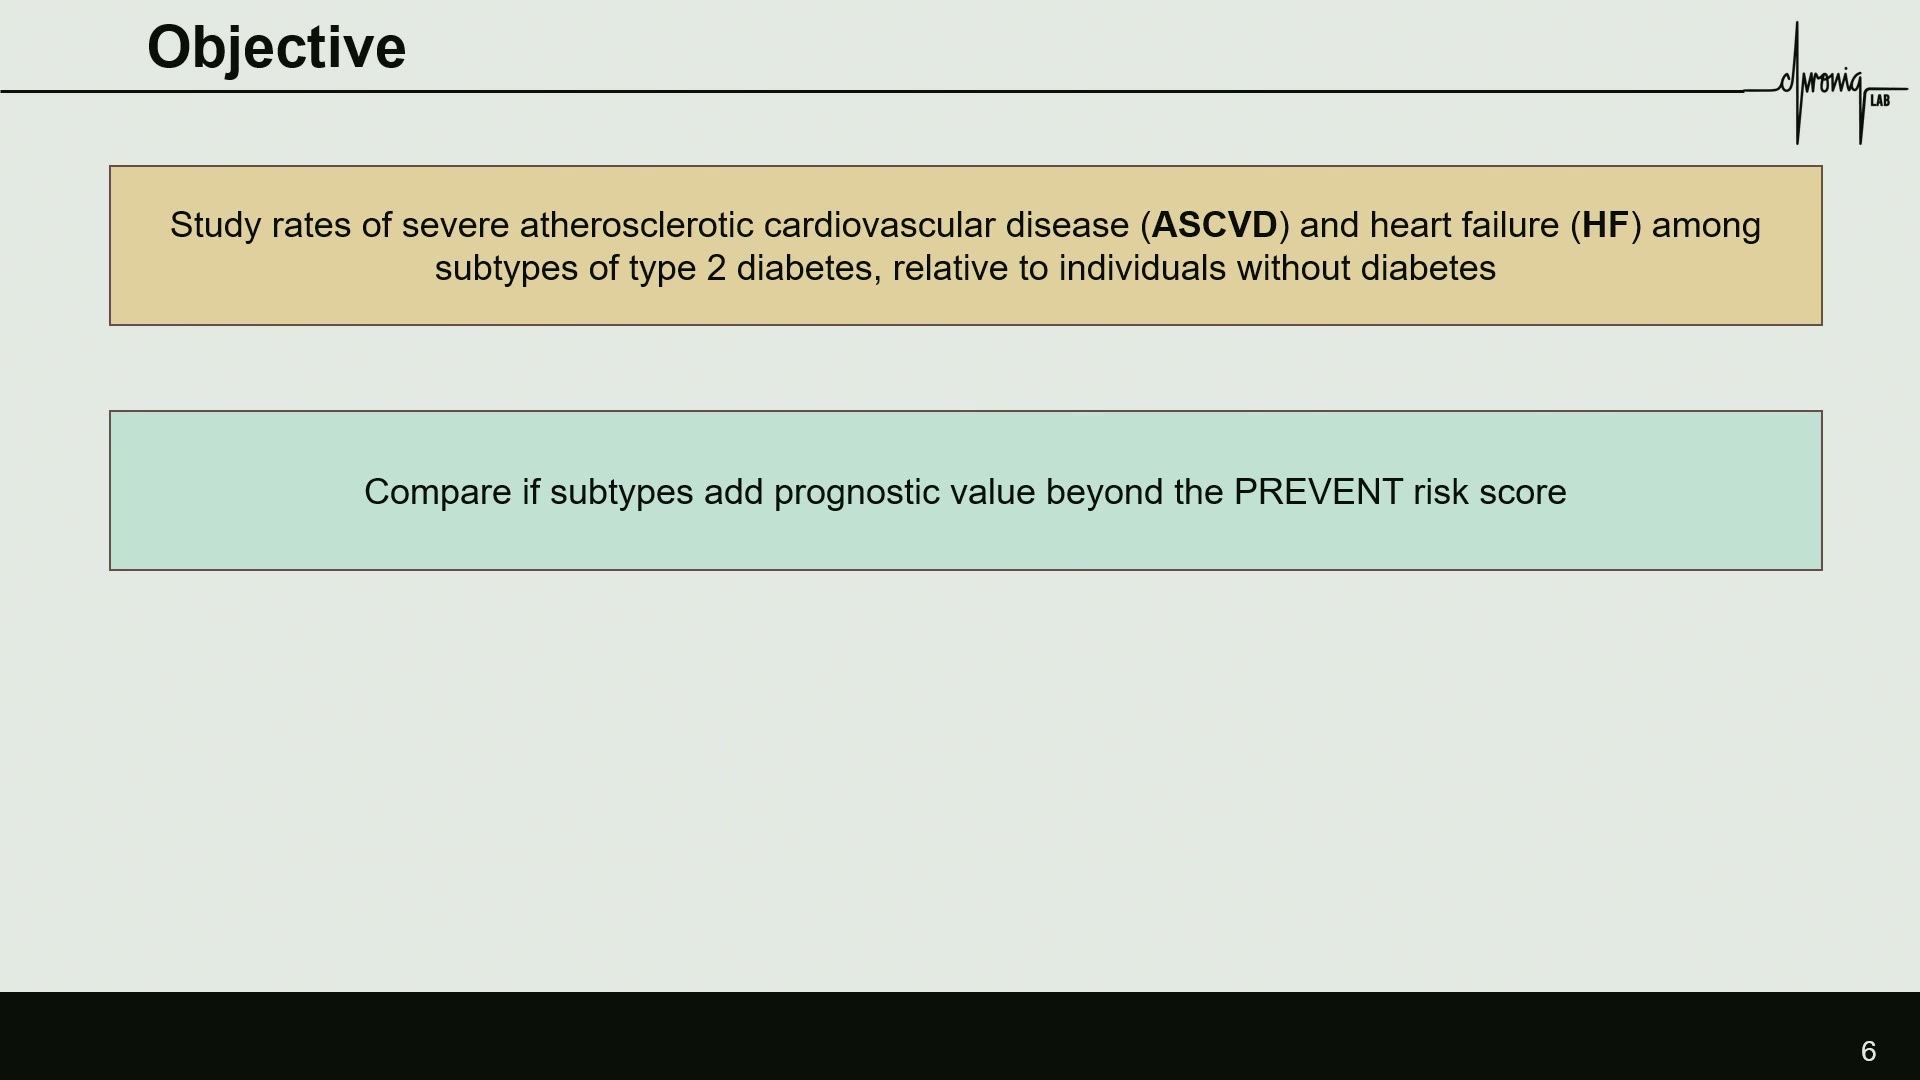Select the slide title Objective

point(276,47)
